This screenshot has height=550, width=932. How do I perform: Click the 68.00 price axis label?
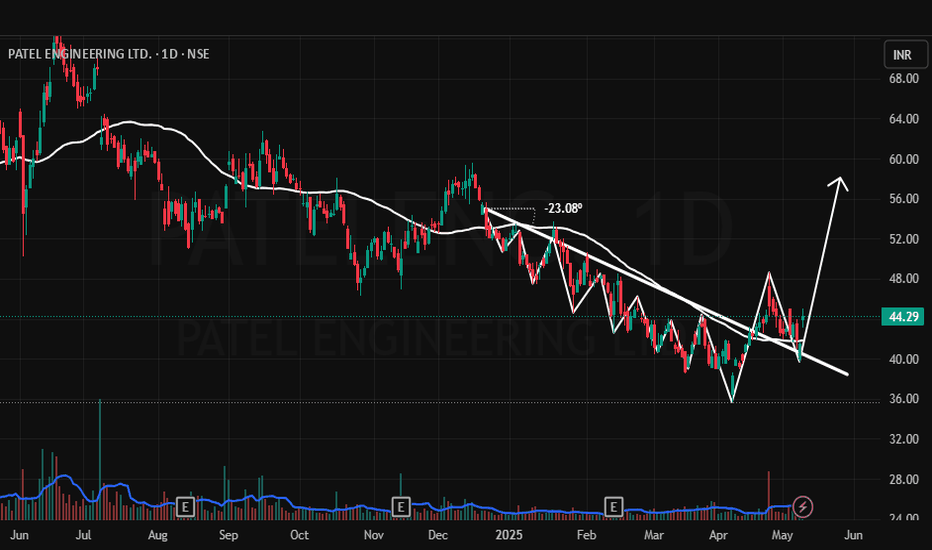(x=903, y=78)
